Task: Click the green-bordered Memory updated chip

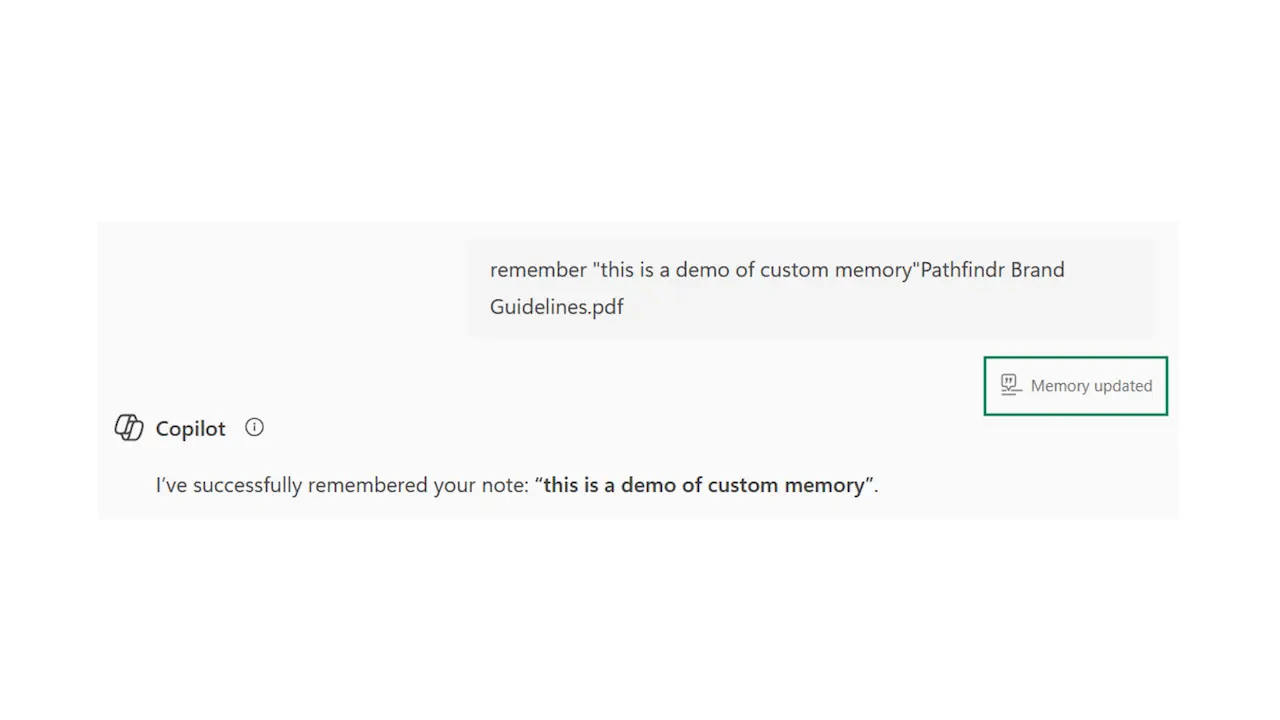Action: point(1075,385)
